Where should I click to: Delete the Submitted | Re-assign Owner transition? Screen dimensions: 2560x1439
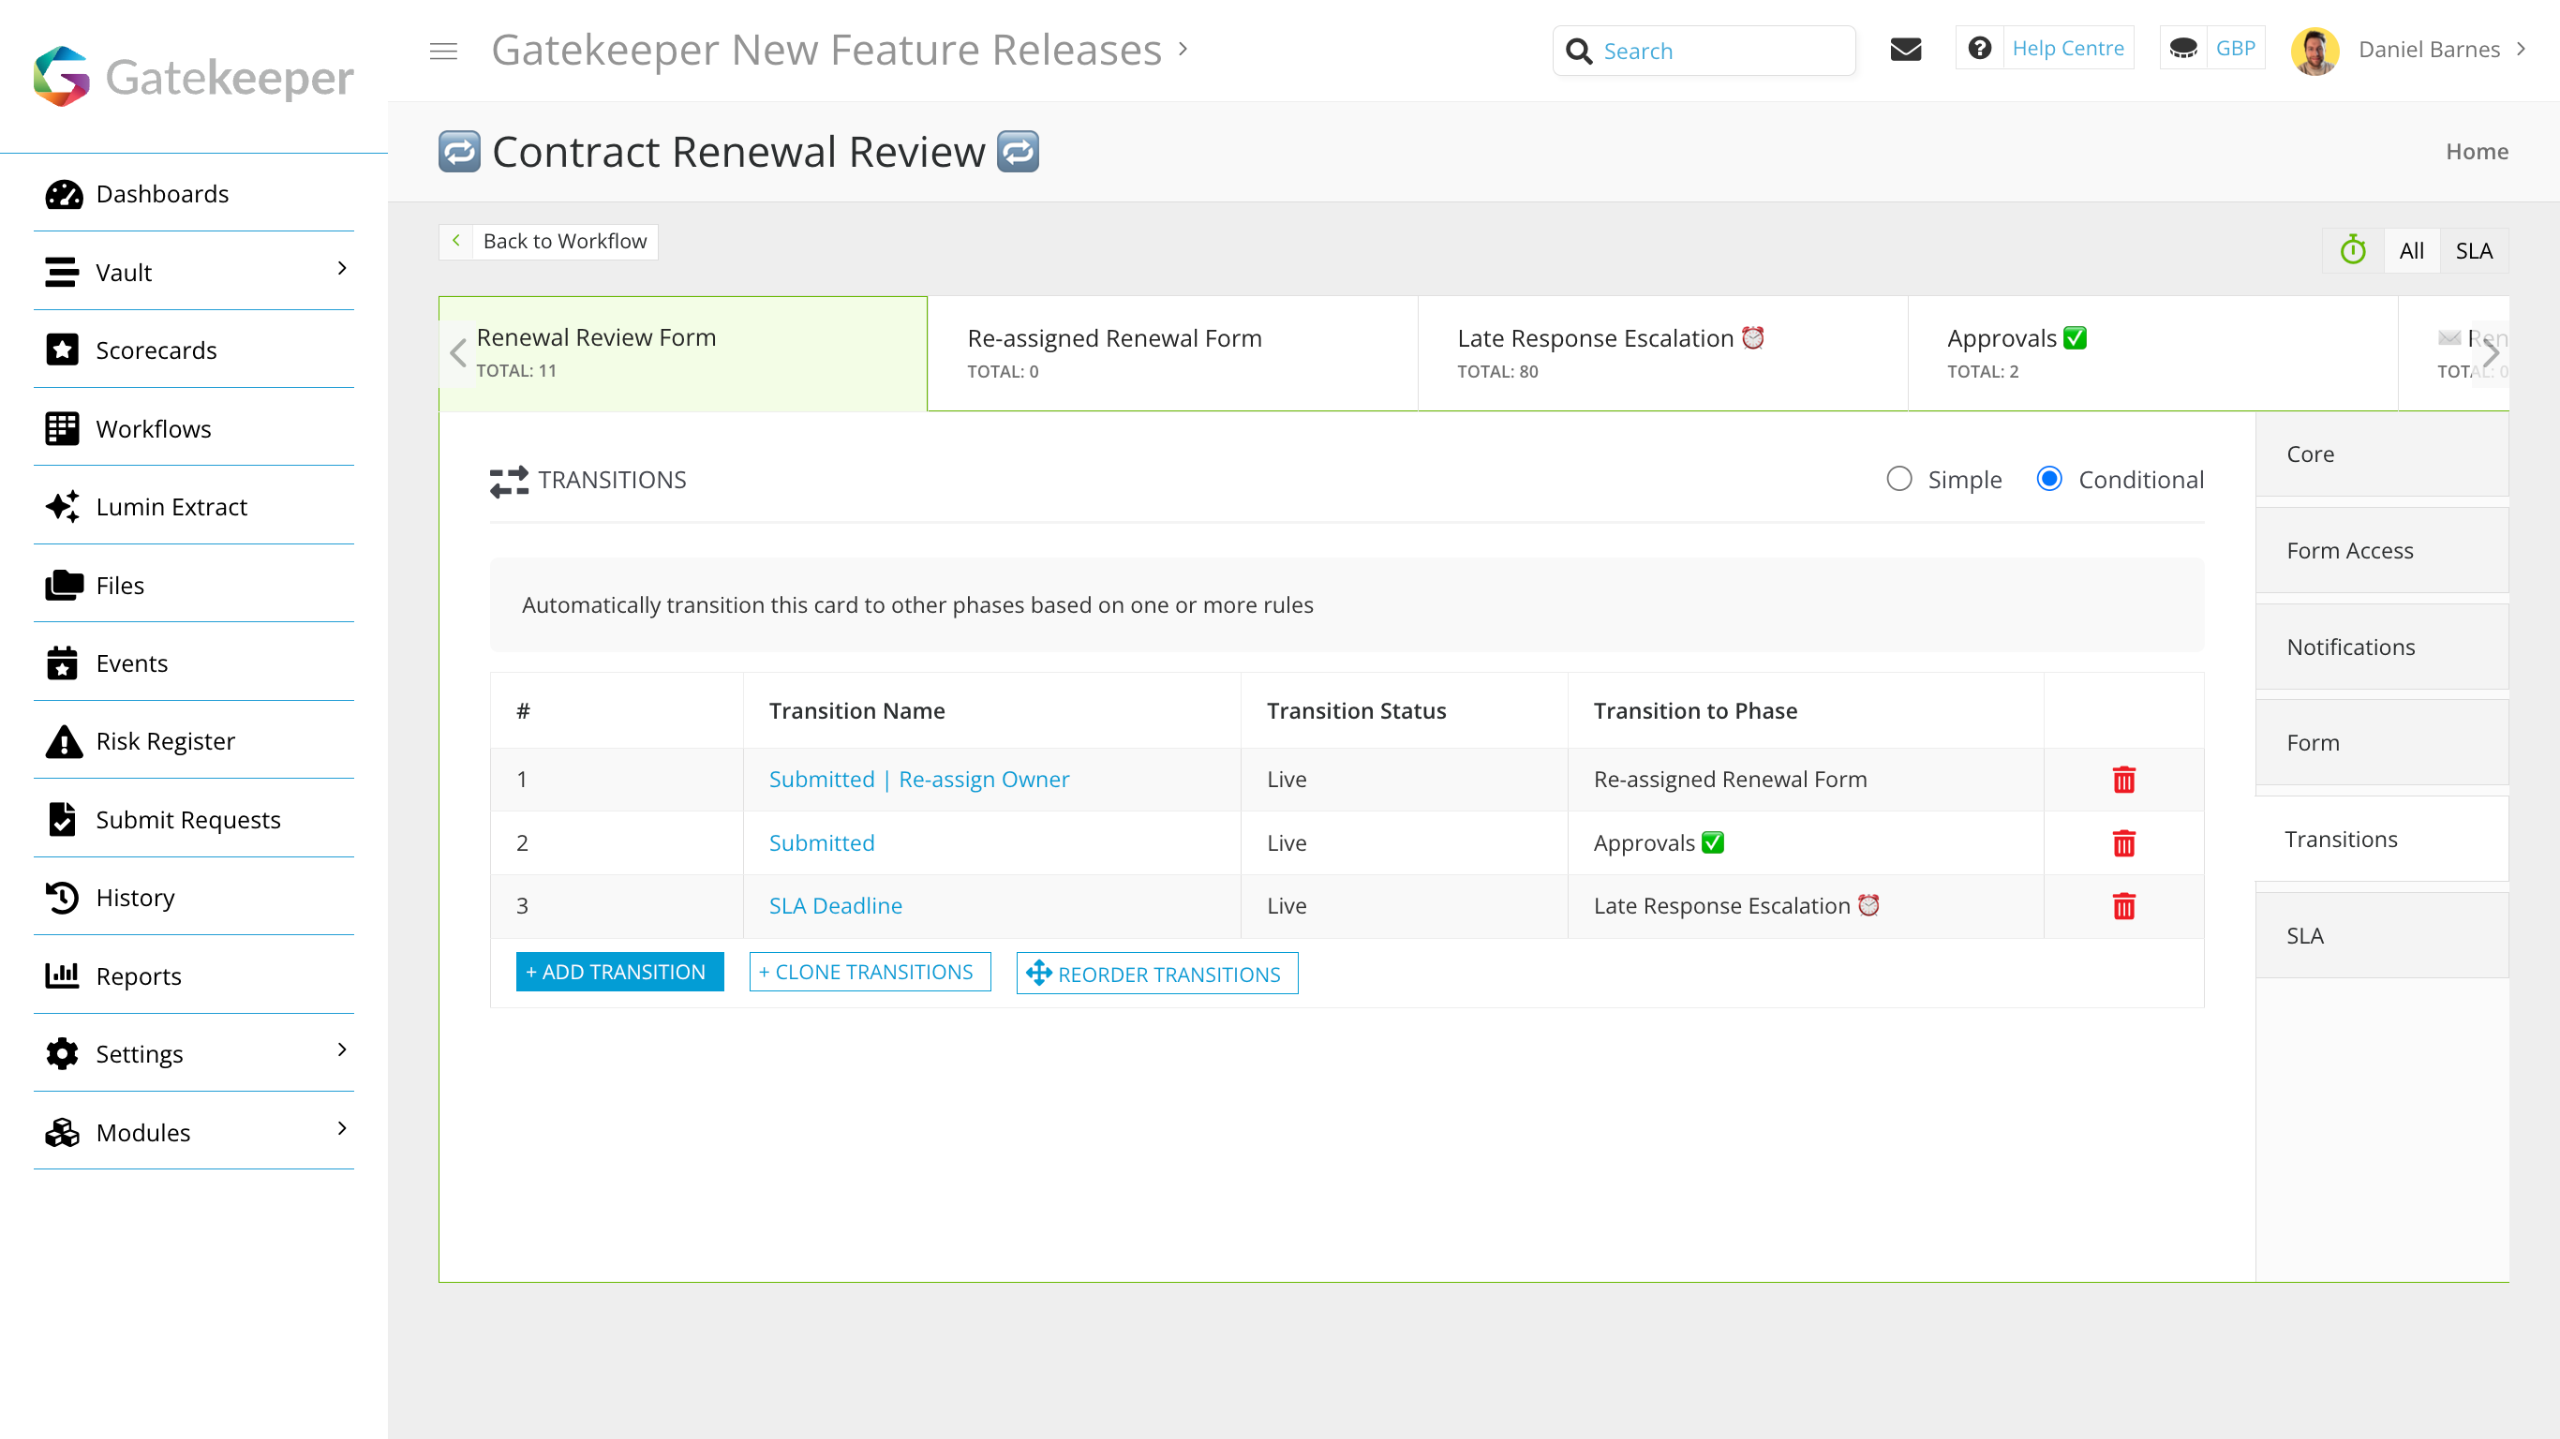(x=2123, y=779)
